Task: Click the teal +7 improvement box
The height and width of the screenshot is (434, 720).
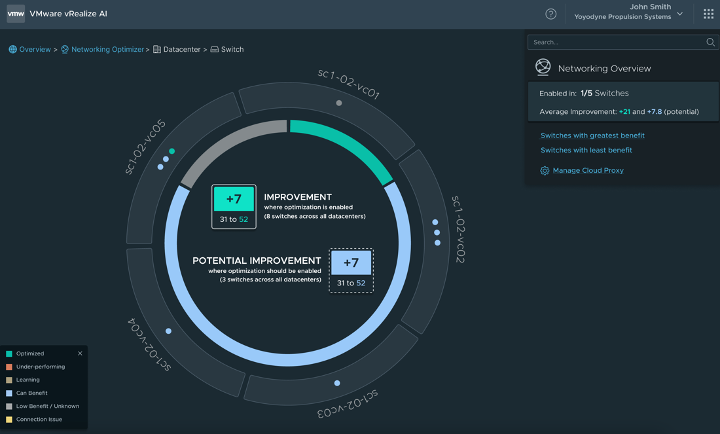Action: coord(234,199)
